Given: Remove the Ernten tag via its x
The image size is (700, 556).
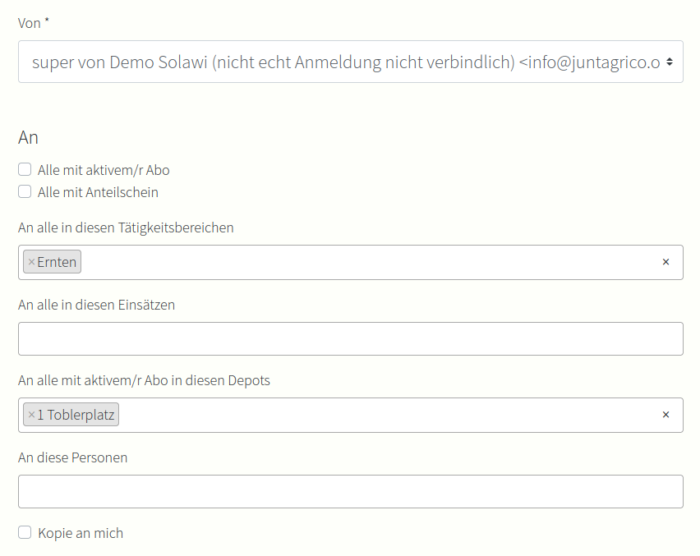Looking at the screenshot, I should click(x=31, y=262).
